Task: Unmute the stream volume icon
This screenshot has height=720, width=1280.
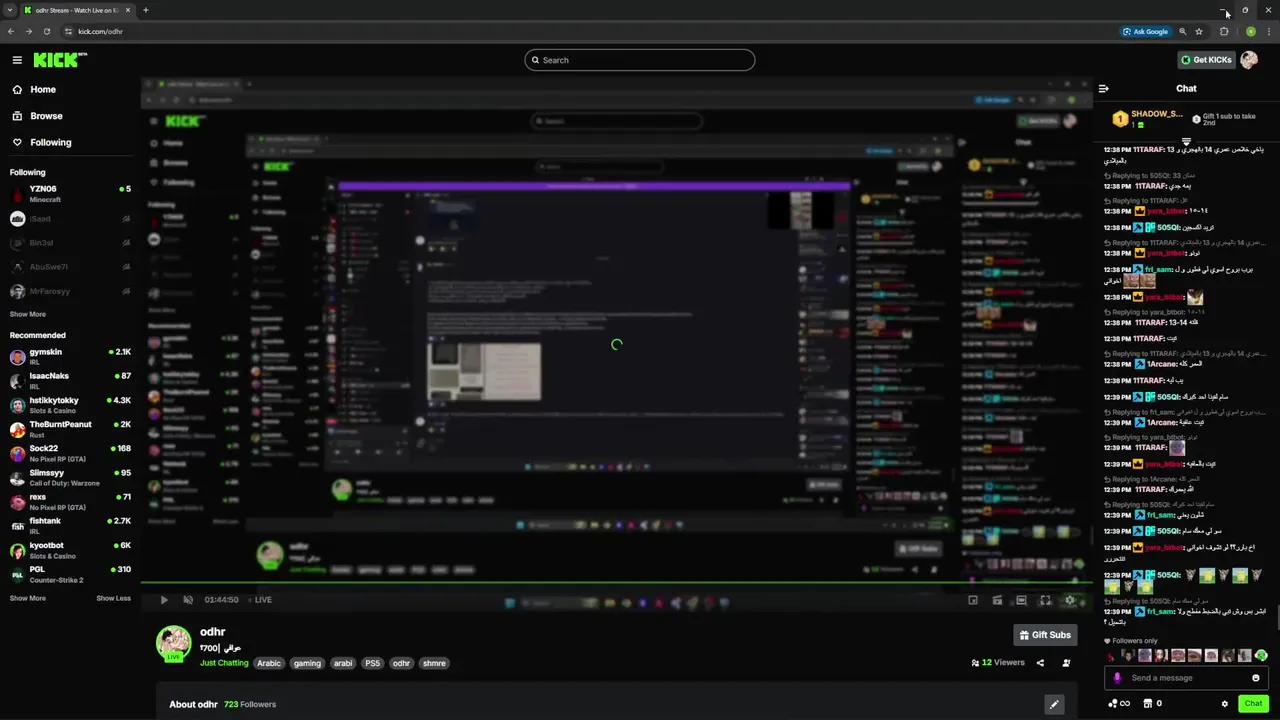Action: click(x=188, y=600)
